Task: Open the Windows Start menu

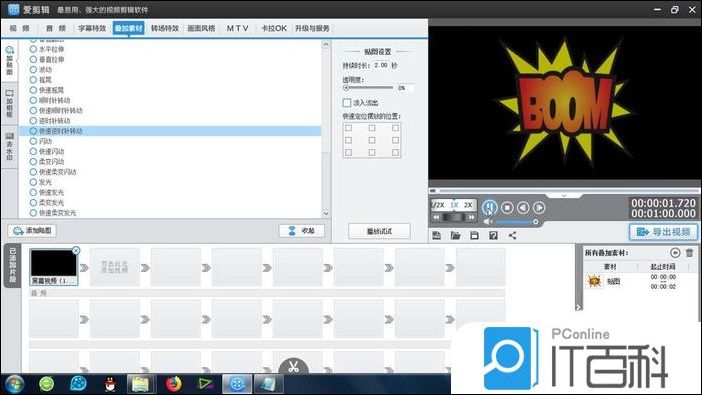Action: tap(13, 384)
